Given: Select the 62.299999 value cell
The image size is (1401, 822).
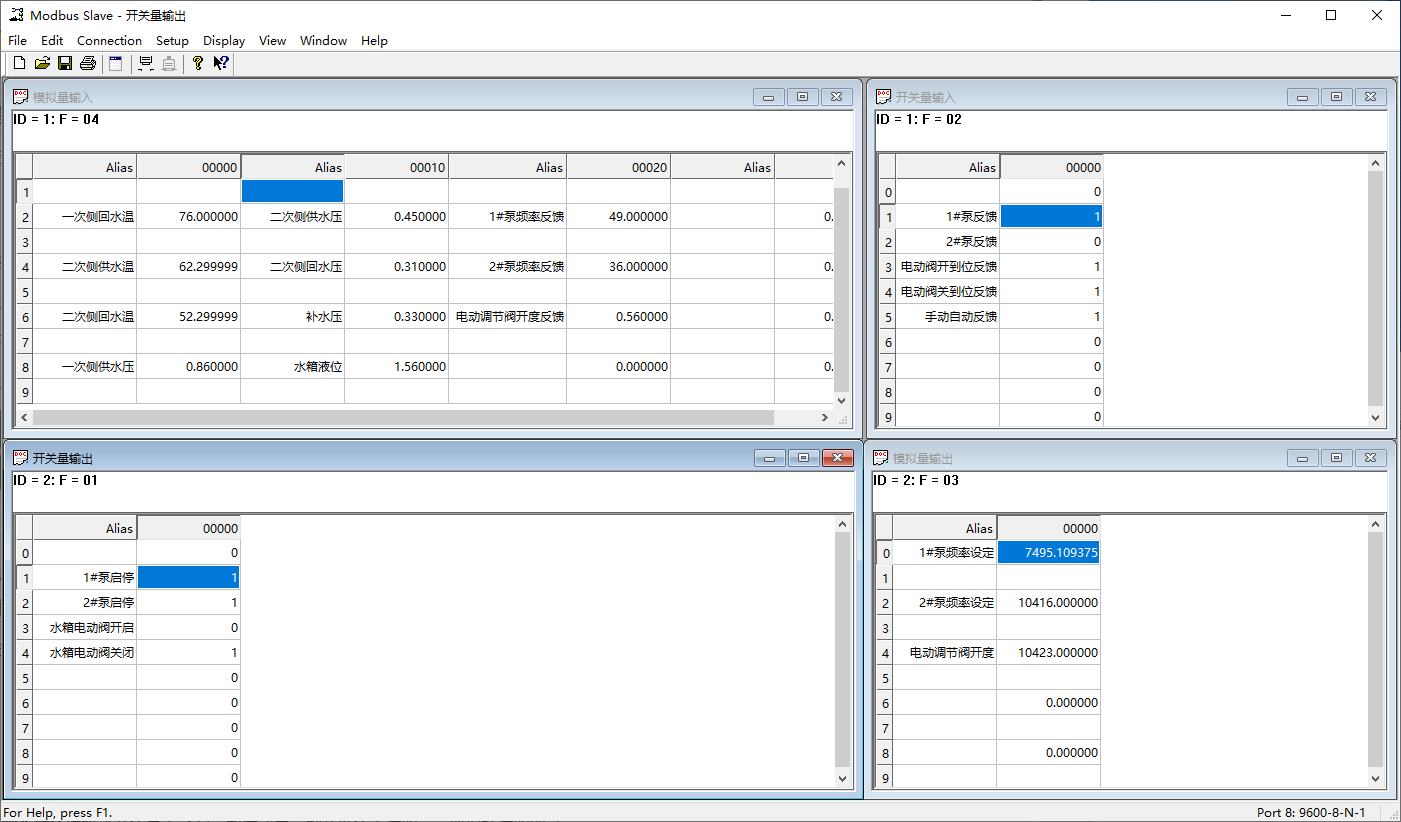Looking at the screenshot, I should click(x=188, y=266).
